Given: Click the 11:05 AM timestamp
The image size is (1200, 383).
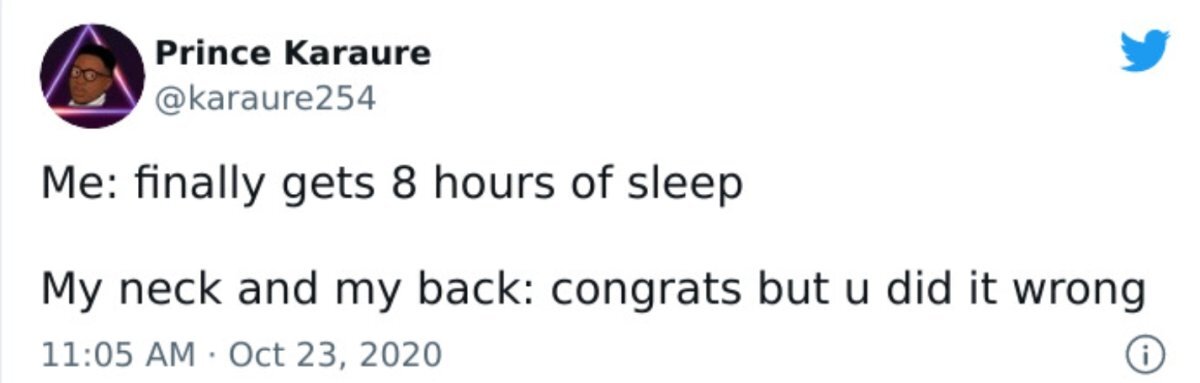Looking at the screenshot, I should (x=107, y=353).
